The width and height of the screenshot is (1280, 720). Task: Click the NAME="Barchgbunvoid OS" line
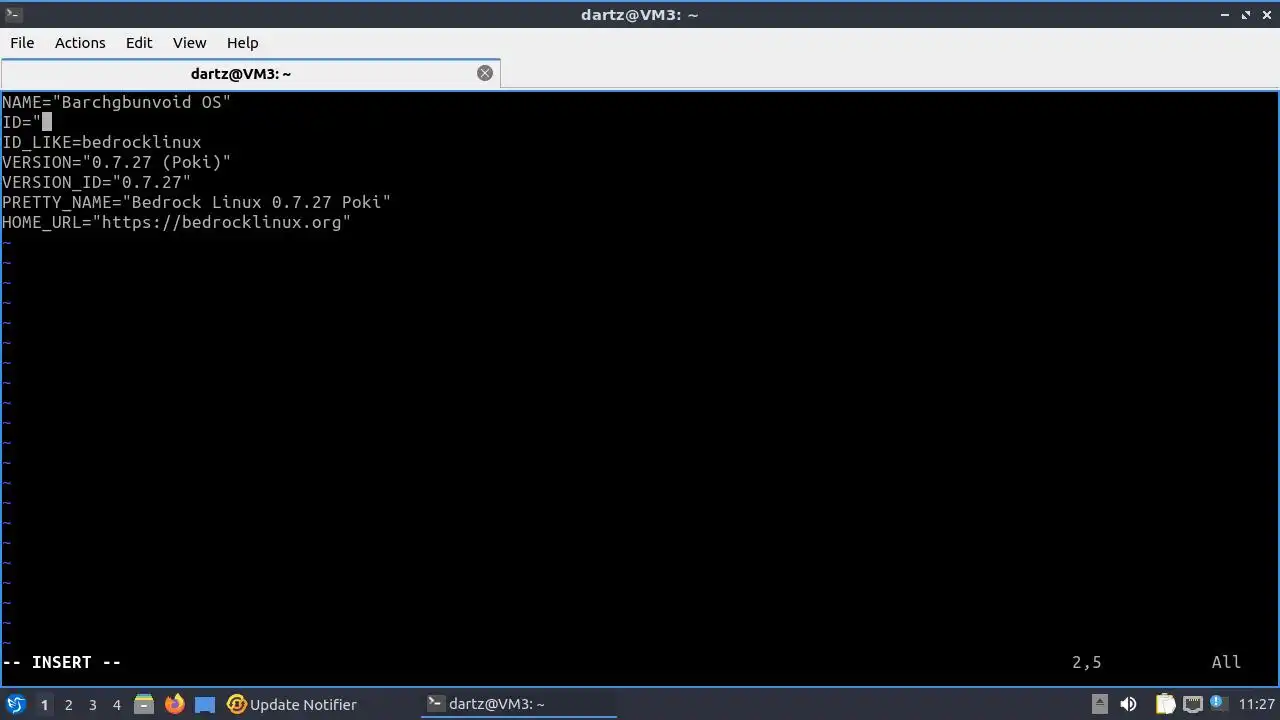(116, 102)
